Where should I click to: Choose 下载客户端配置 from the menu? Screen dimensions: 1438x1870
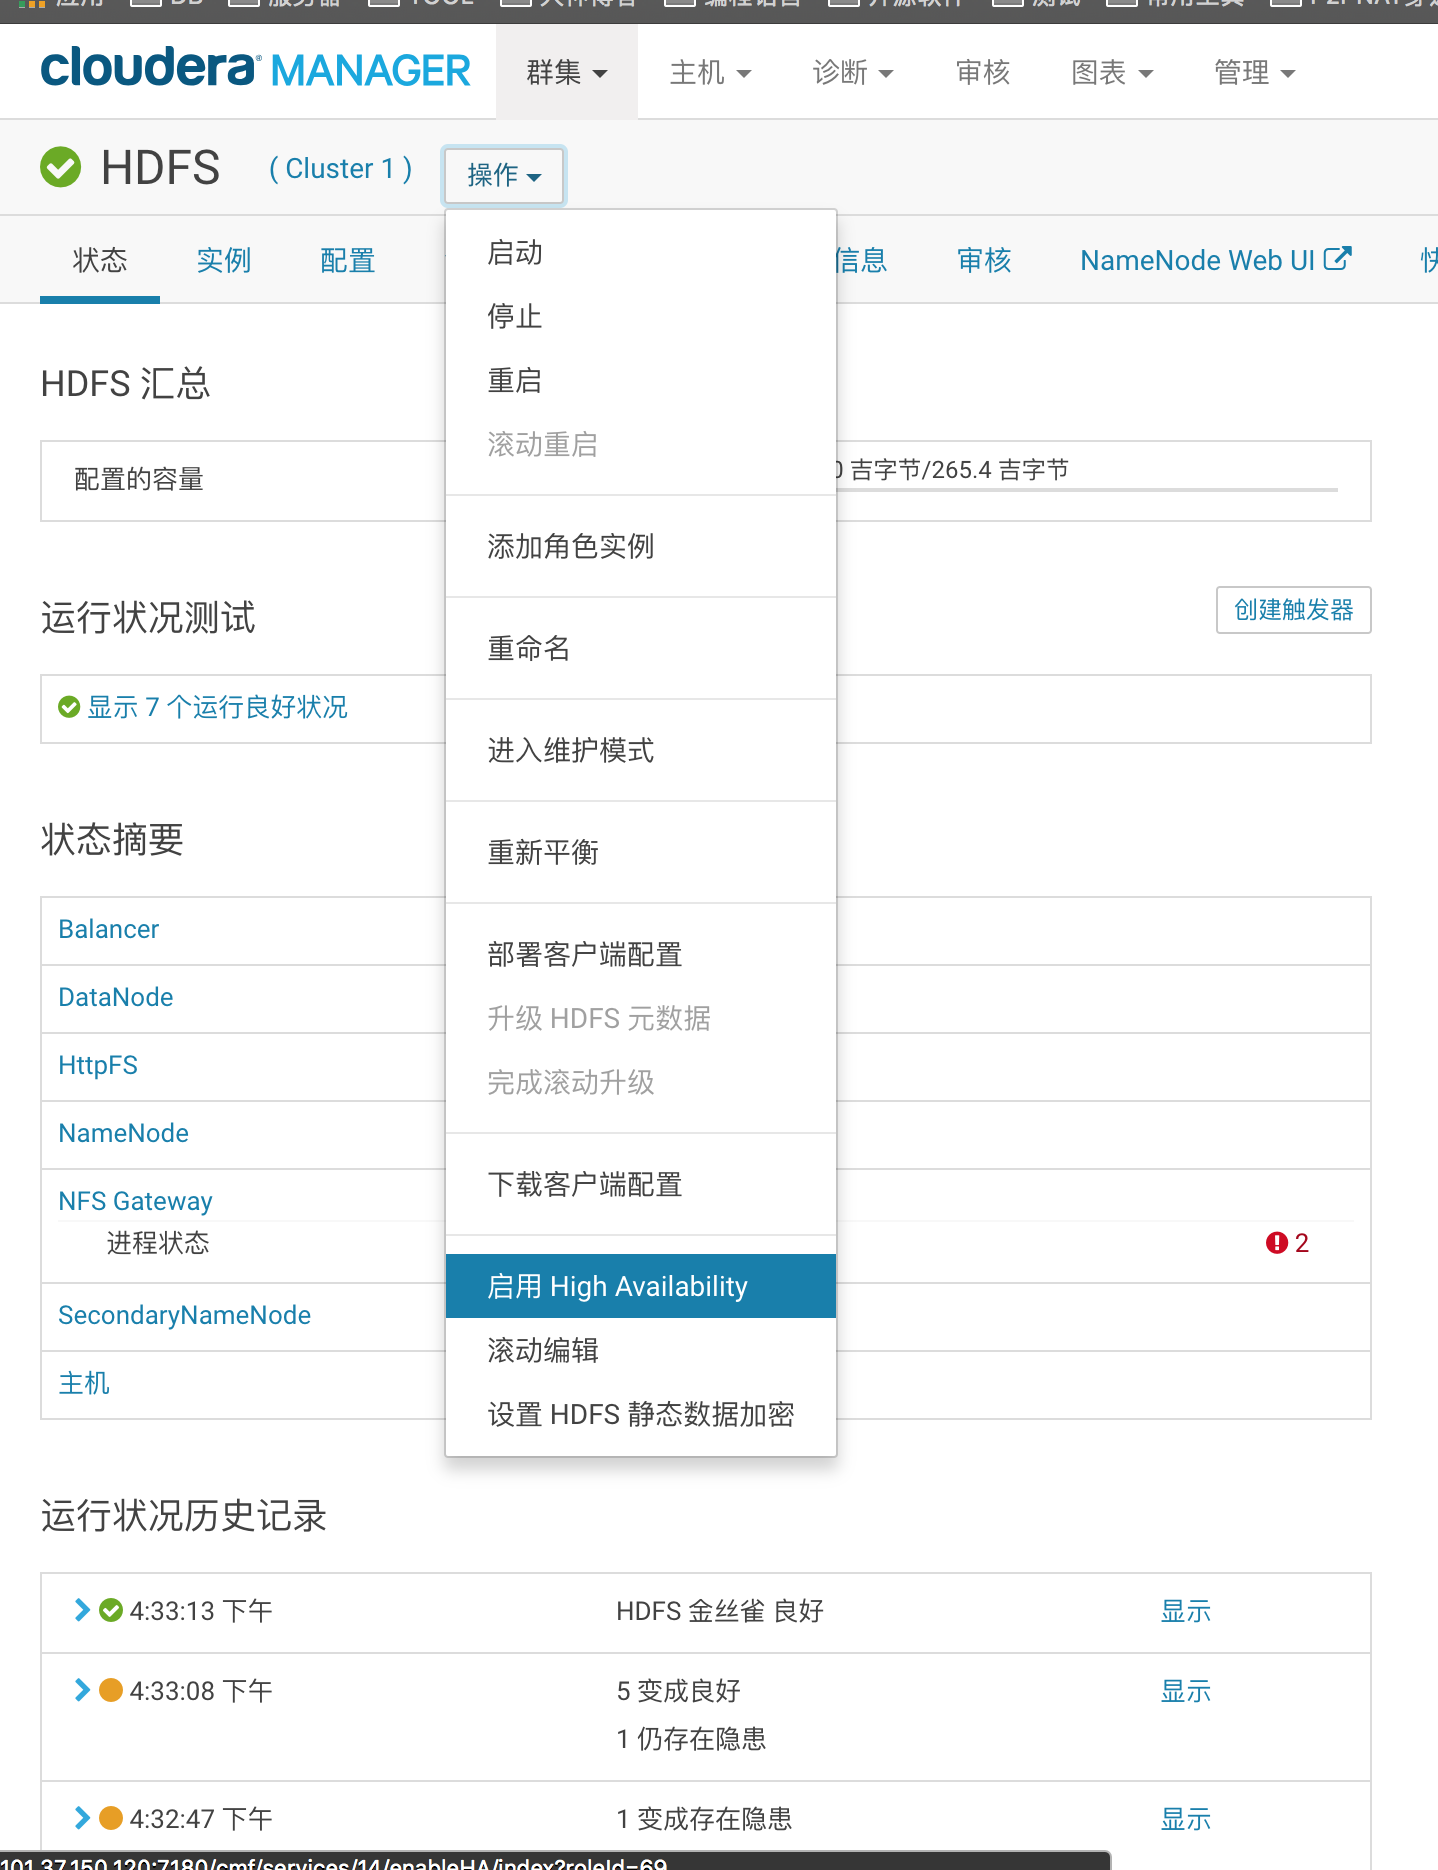641,1184
